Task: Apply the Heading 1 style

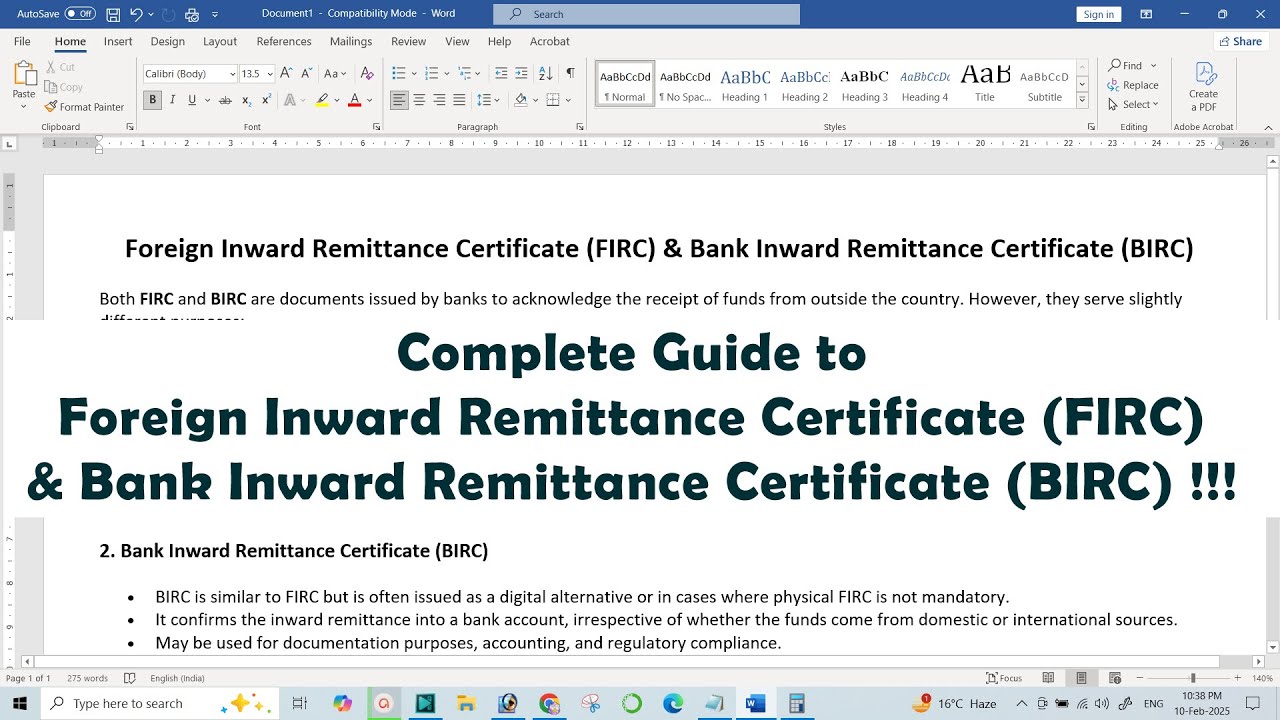Action: tap(745, 85)
